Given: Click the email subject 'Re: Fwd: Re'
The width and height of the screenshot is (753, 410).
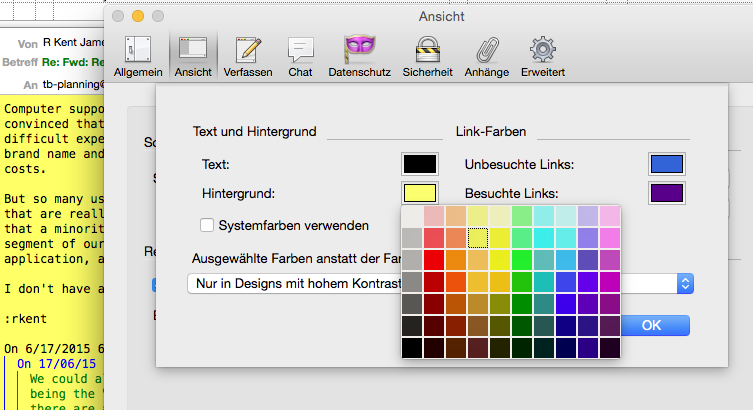Looking at the screenshot, I should tap(74, 62).
